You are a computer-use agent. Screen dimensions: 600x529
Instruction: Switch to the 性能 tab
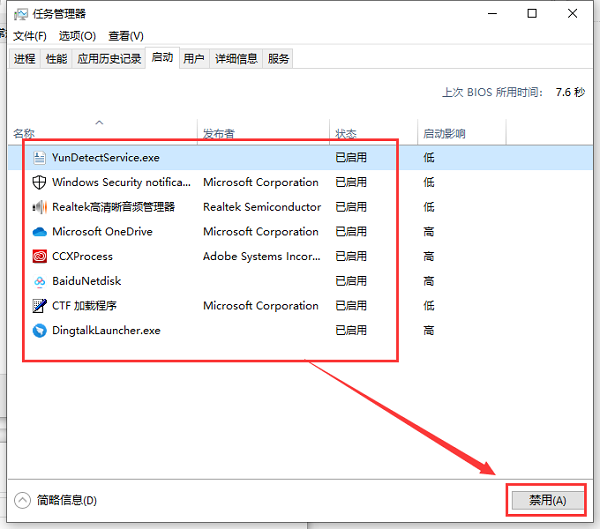[56, 59]
